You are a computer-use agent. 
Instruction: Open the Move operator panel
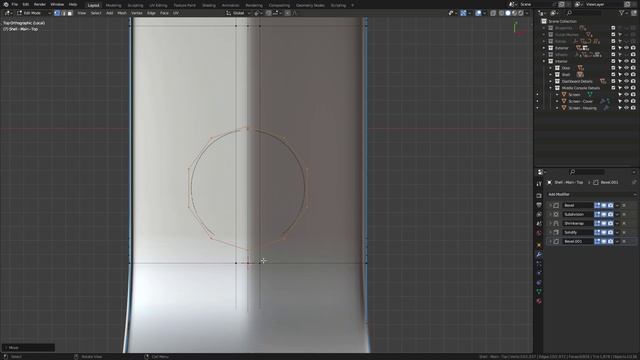(28, 348)
